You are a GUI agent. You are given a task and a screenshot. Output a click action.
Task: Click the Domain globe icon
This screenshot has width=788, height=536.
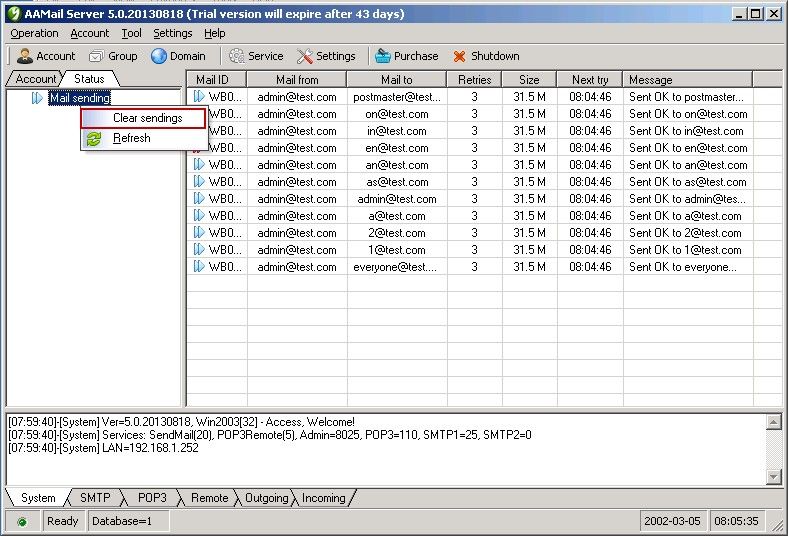click(159, 56)
